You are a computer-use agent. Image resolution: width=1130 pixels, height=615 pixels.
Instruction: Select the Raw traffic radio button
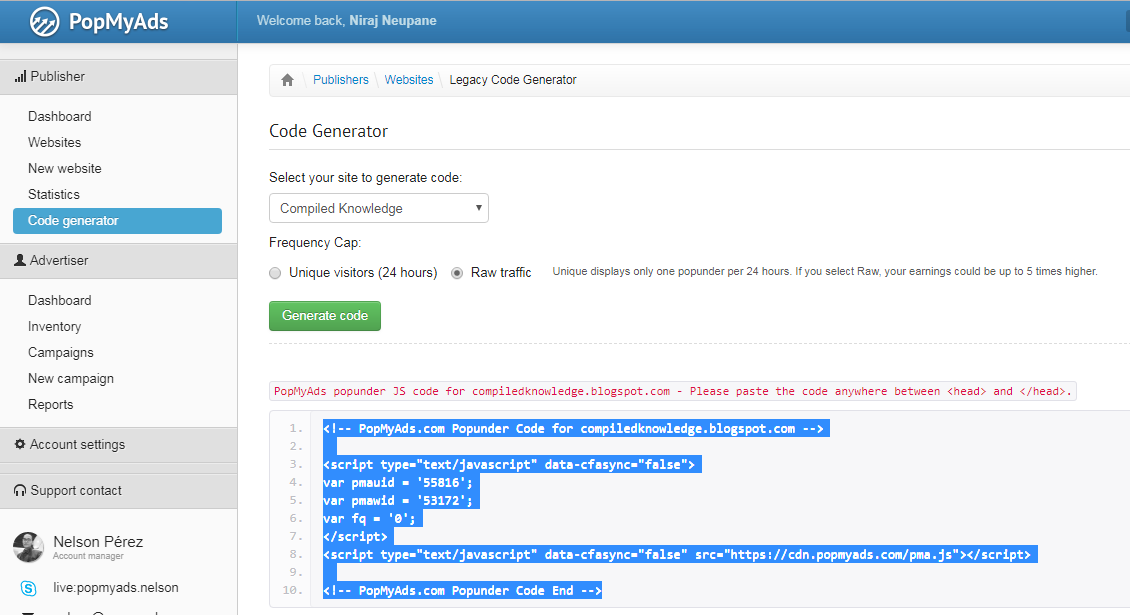click(457, 273)
